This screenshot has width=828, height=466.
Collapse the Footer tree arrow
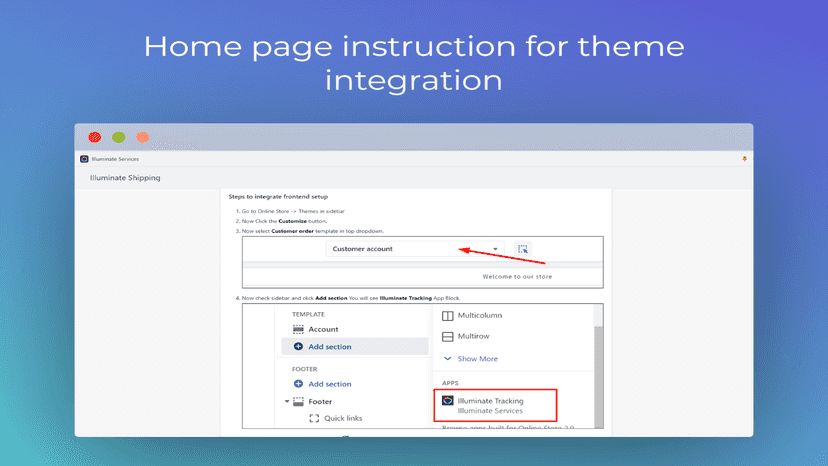coord(287,402)
